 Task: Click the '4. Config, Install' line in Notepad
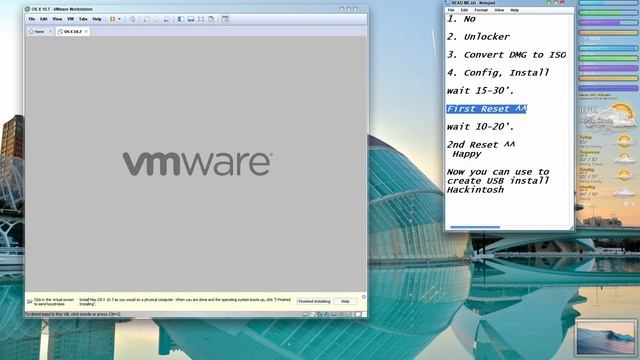coord(498,73)
